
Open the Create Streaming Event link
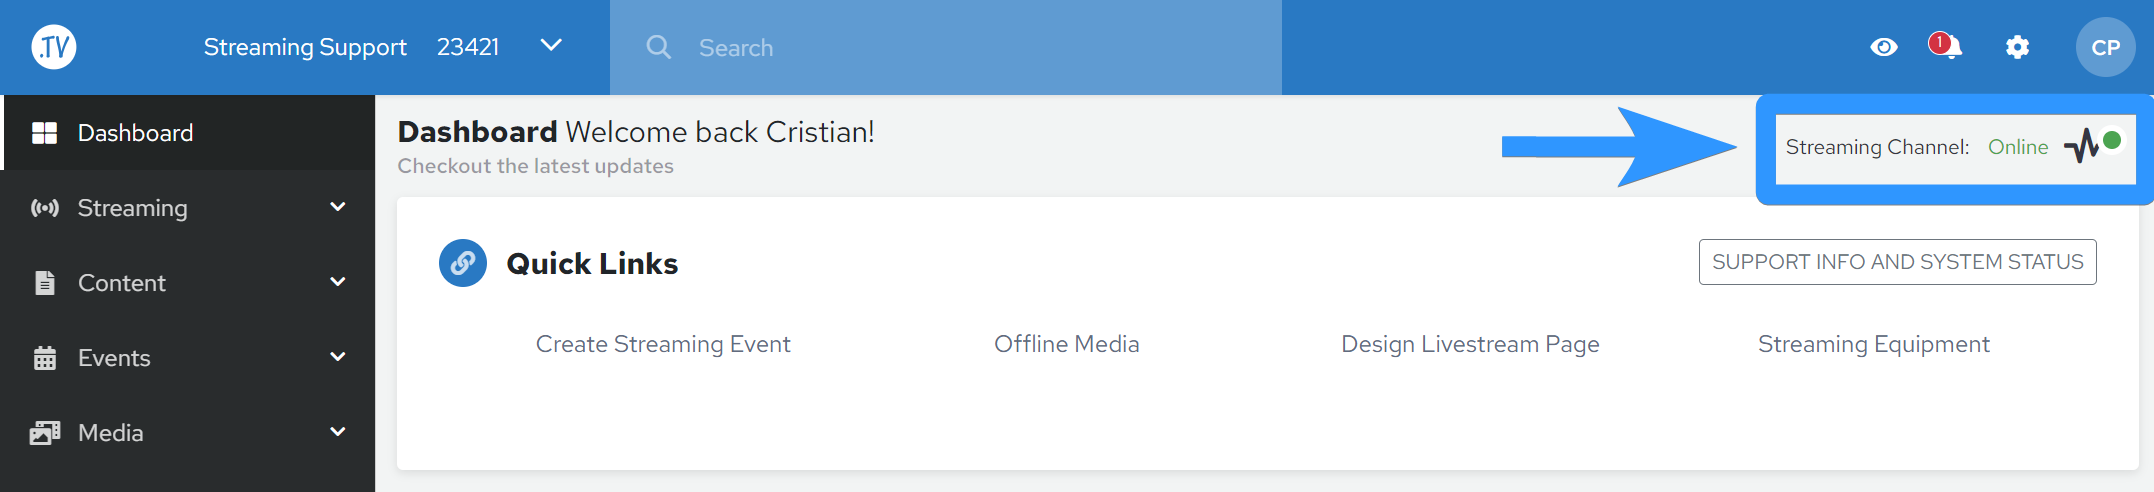tap(663, 344)
